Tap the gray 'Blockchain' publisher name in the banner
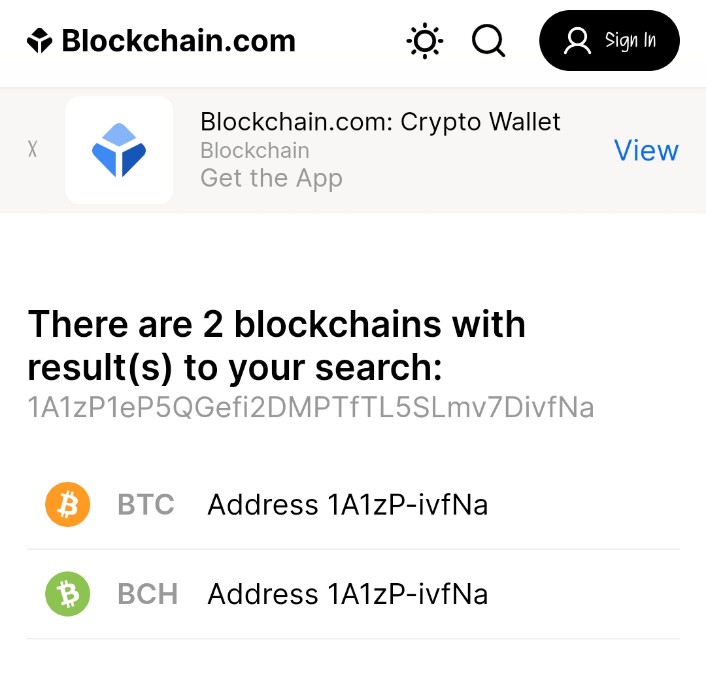 coord(255,151)
